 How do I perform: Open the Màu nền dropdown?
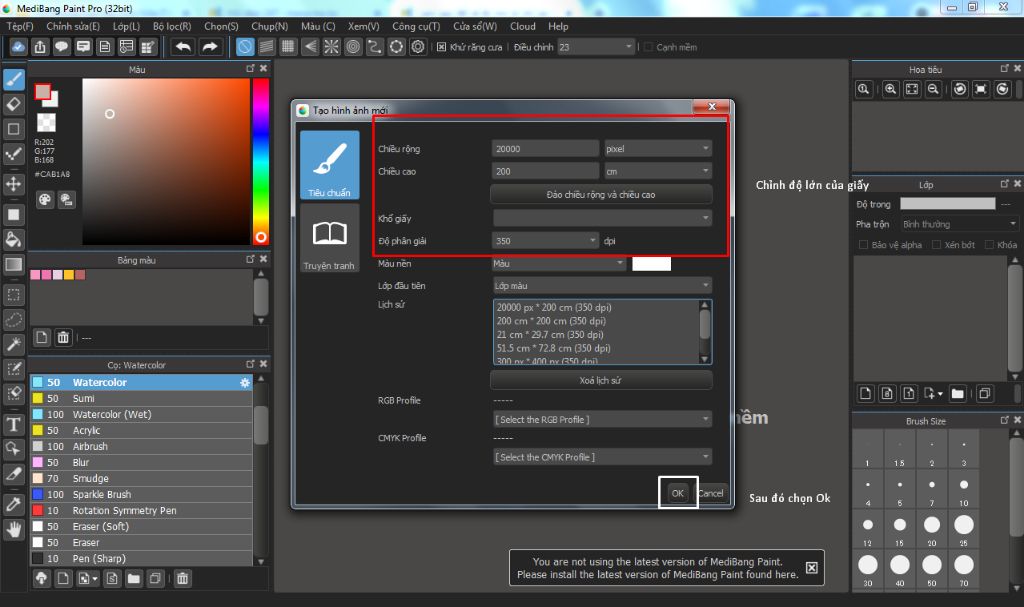559,263
